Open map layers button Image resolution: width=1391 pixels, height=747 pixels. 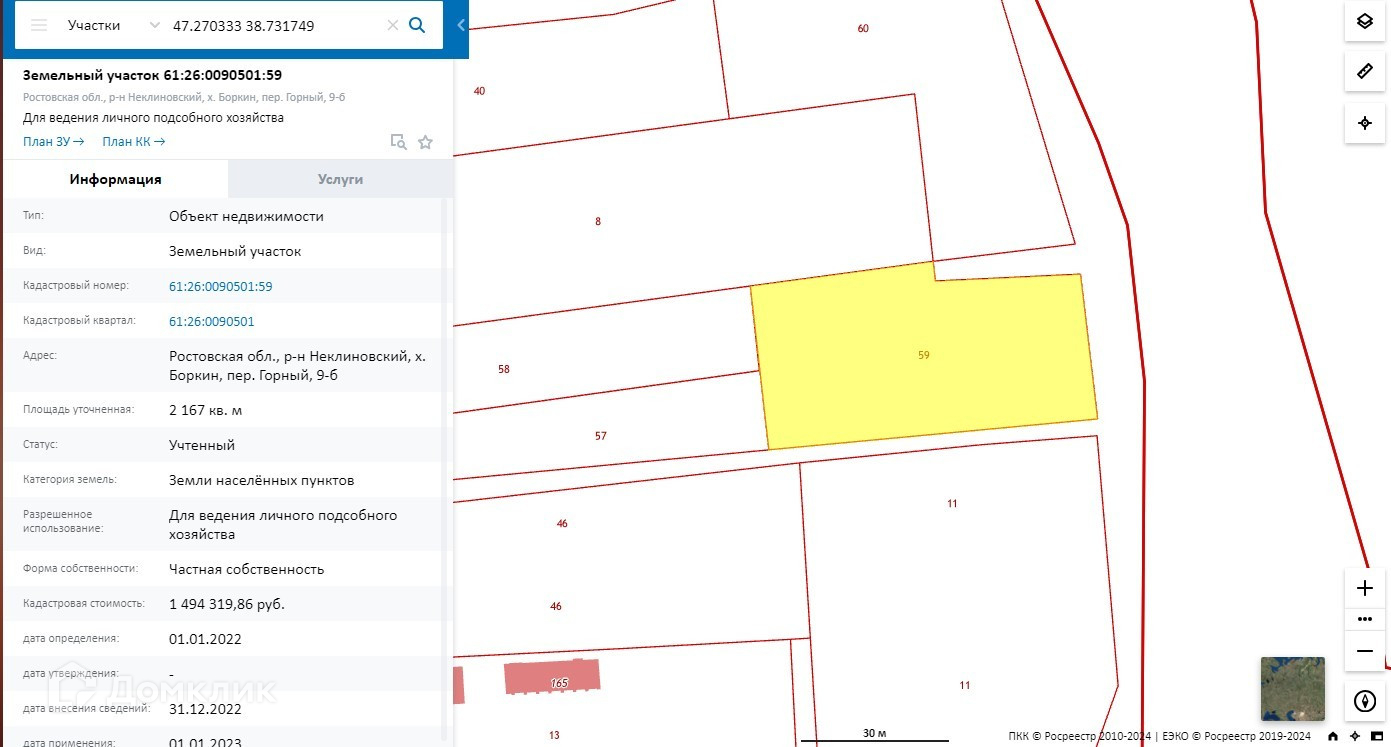click(1365, 21)
